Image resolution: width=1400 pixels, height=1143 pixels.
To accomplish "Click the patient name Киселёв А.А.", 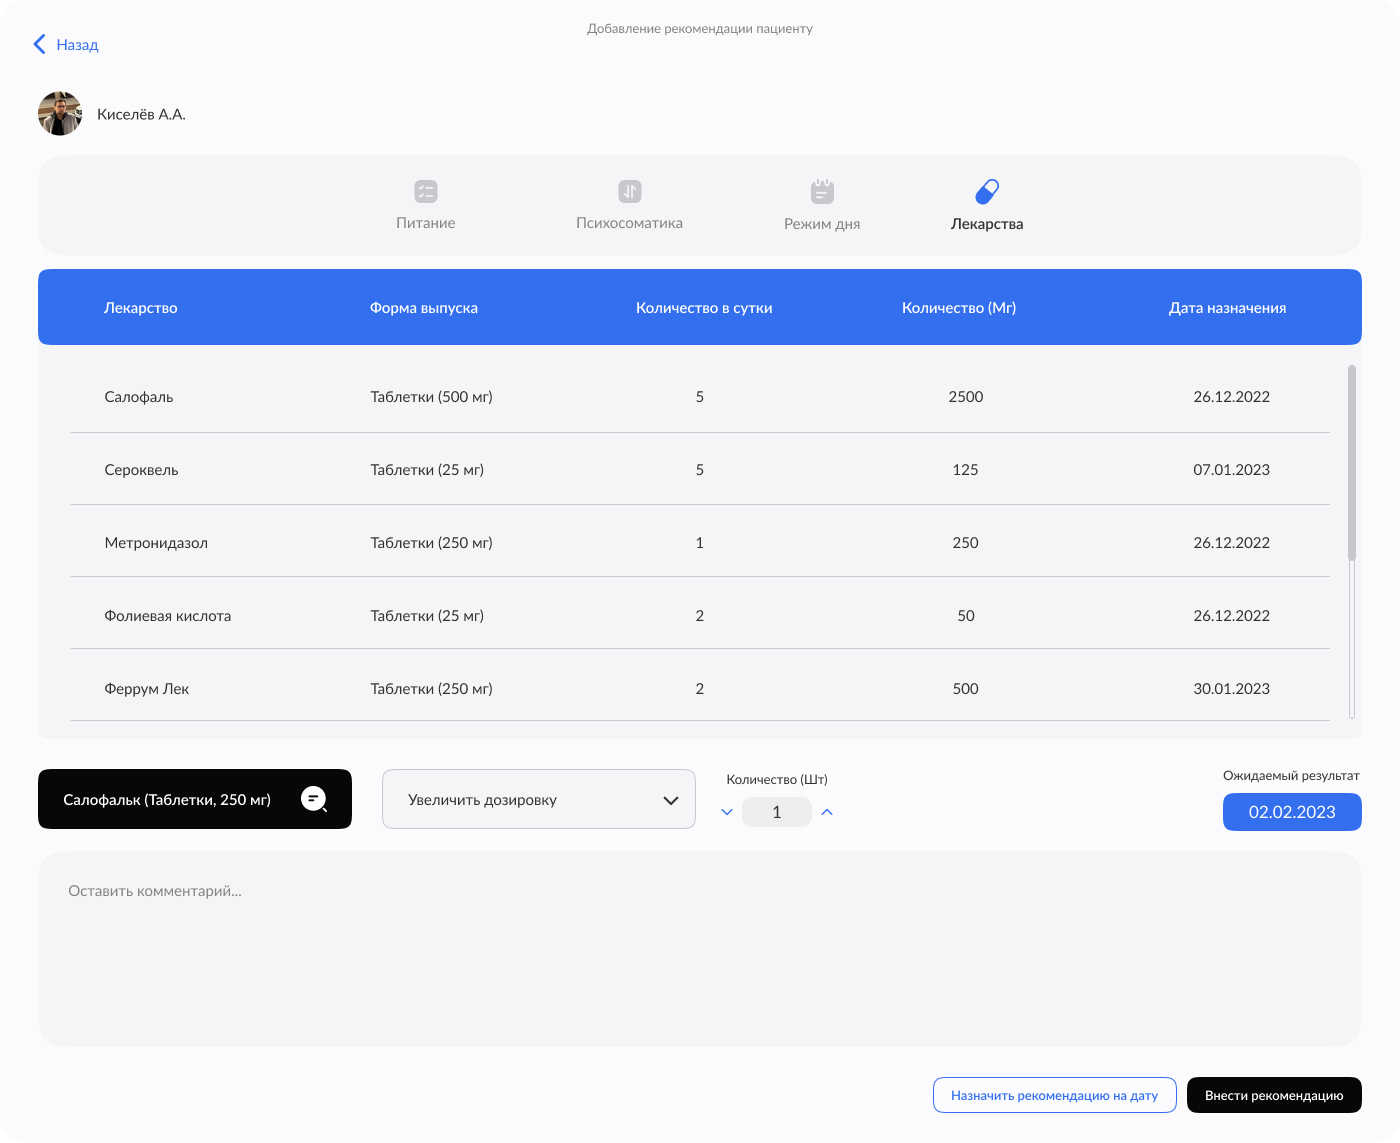I will (x=141, y=114).
